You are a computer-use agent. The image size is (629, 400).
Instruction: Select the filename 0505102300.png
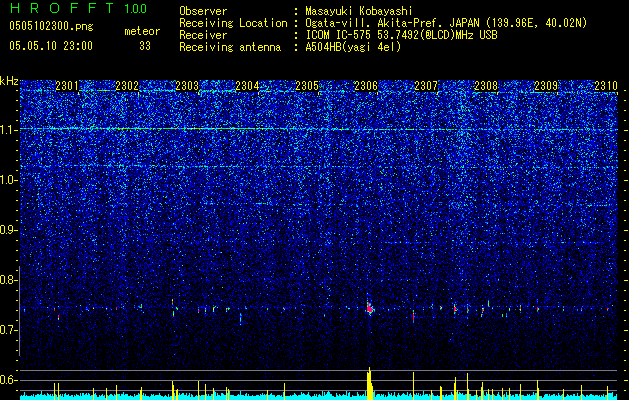tap(51, 26)
